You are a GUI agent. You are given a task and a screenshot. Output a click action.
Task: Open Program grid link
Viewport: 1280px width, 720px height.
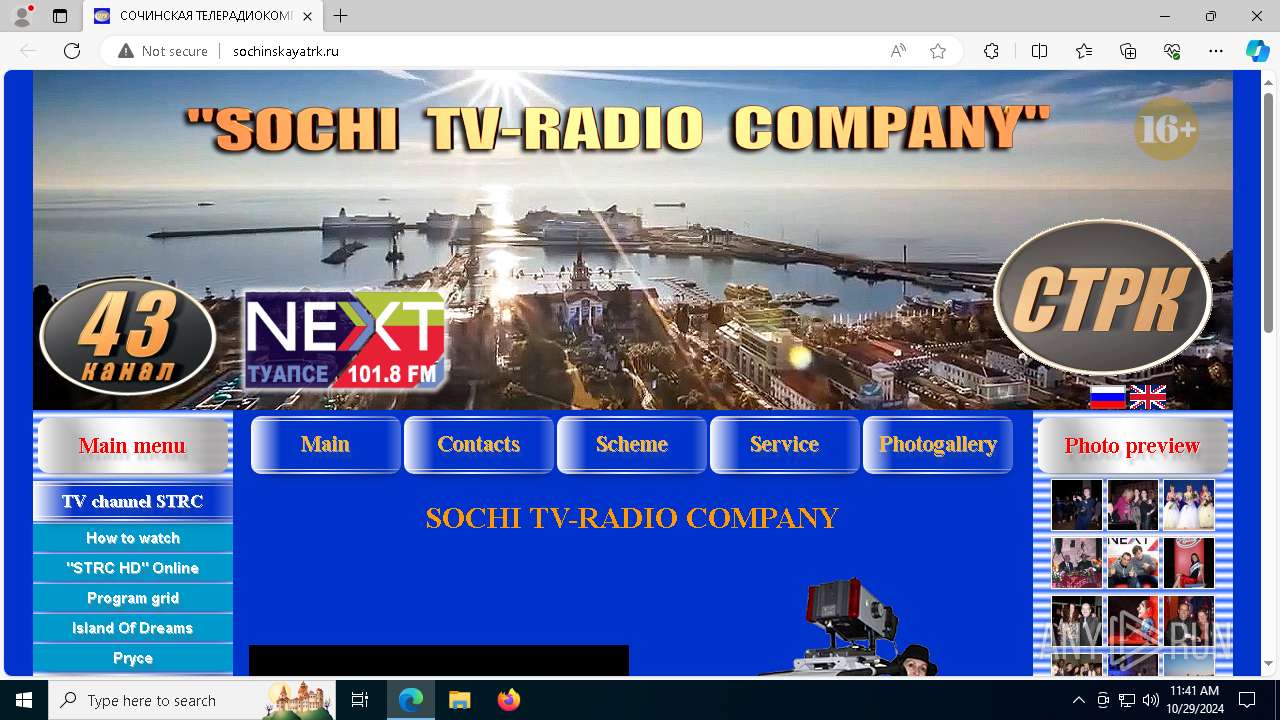point(133,598)
